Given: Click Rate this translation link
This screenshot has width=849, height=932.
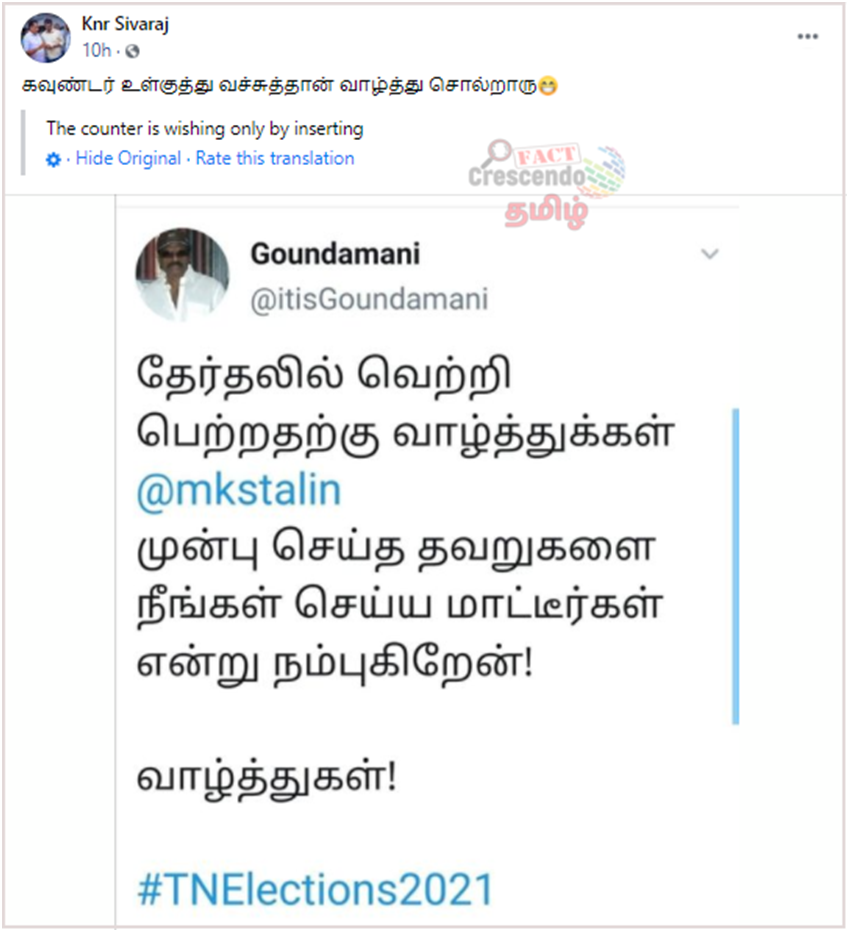Looking at the screenshot, I should click(x=275, y=159).
